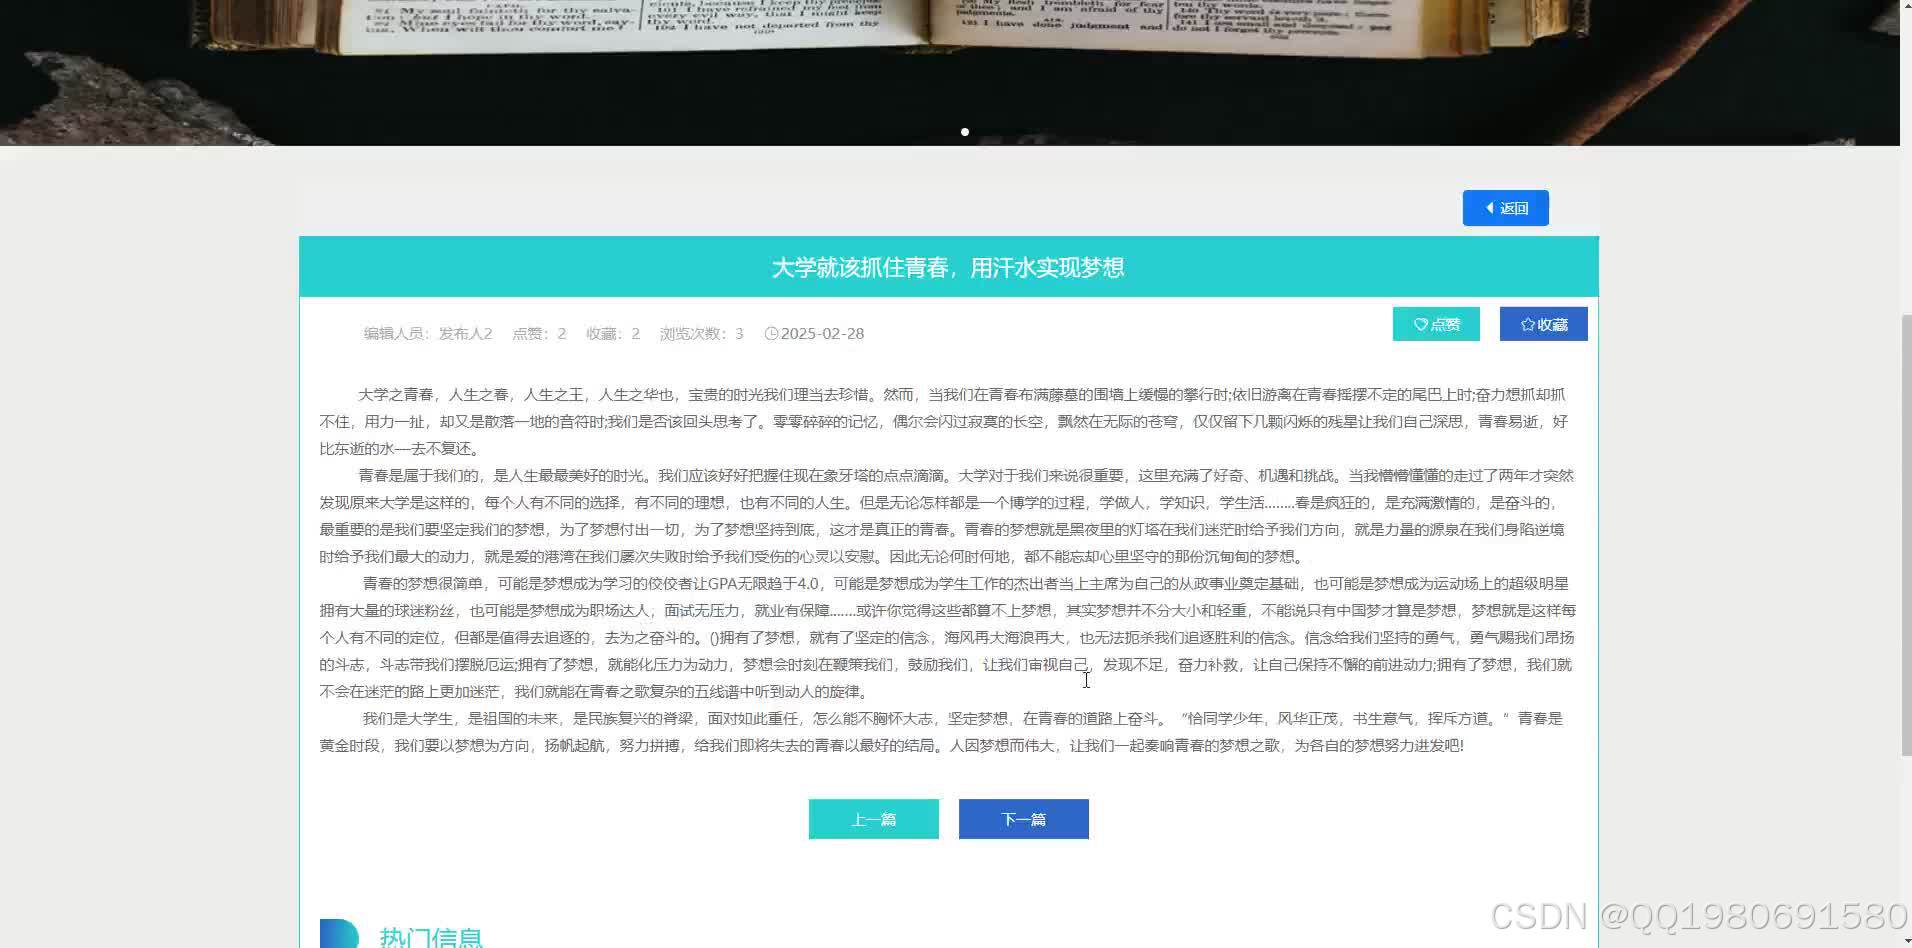Click the star icon on the 收藏 button

point(1527,323)
